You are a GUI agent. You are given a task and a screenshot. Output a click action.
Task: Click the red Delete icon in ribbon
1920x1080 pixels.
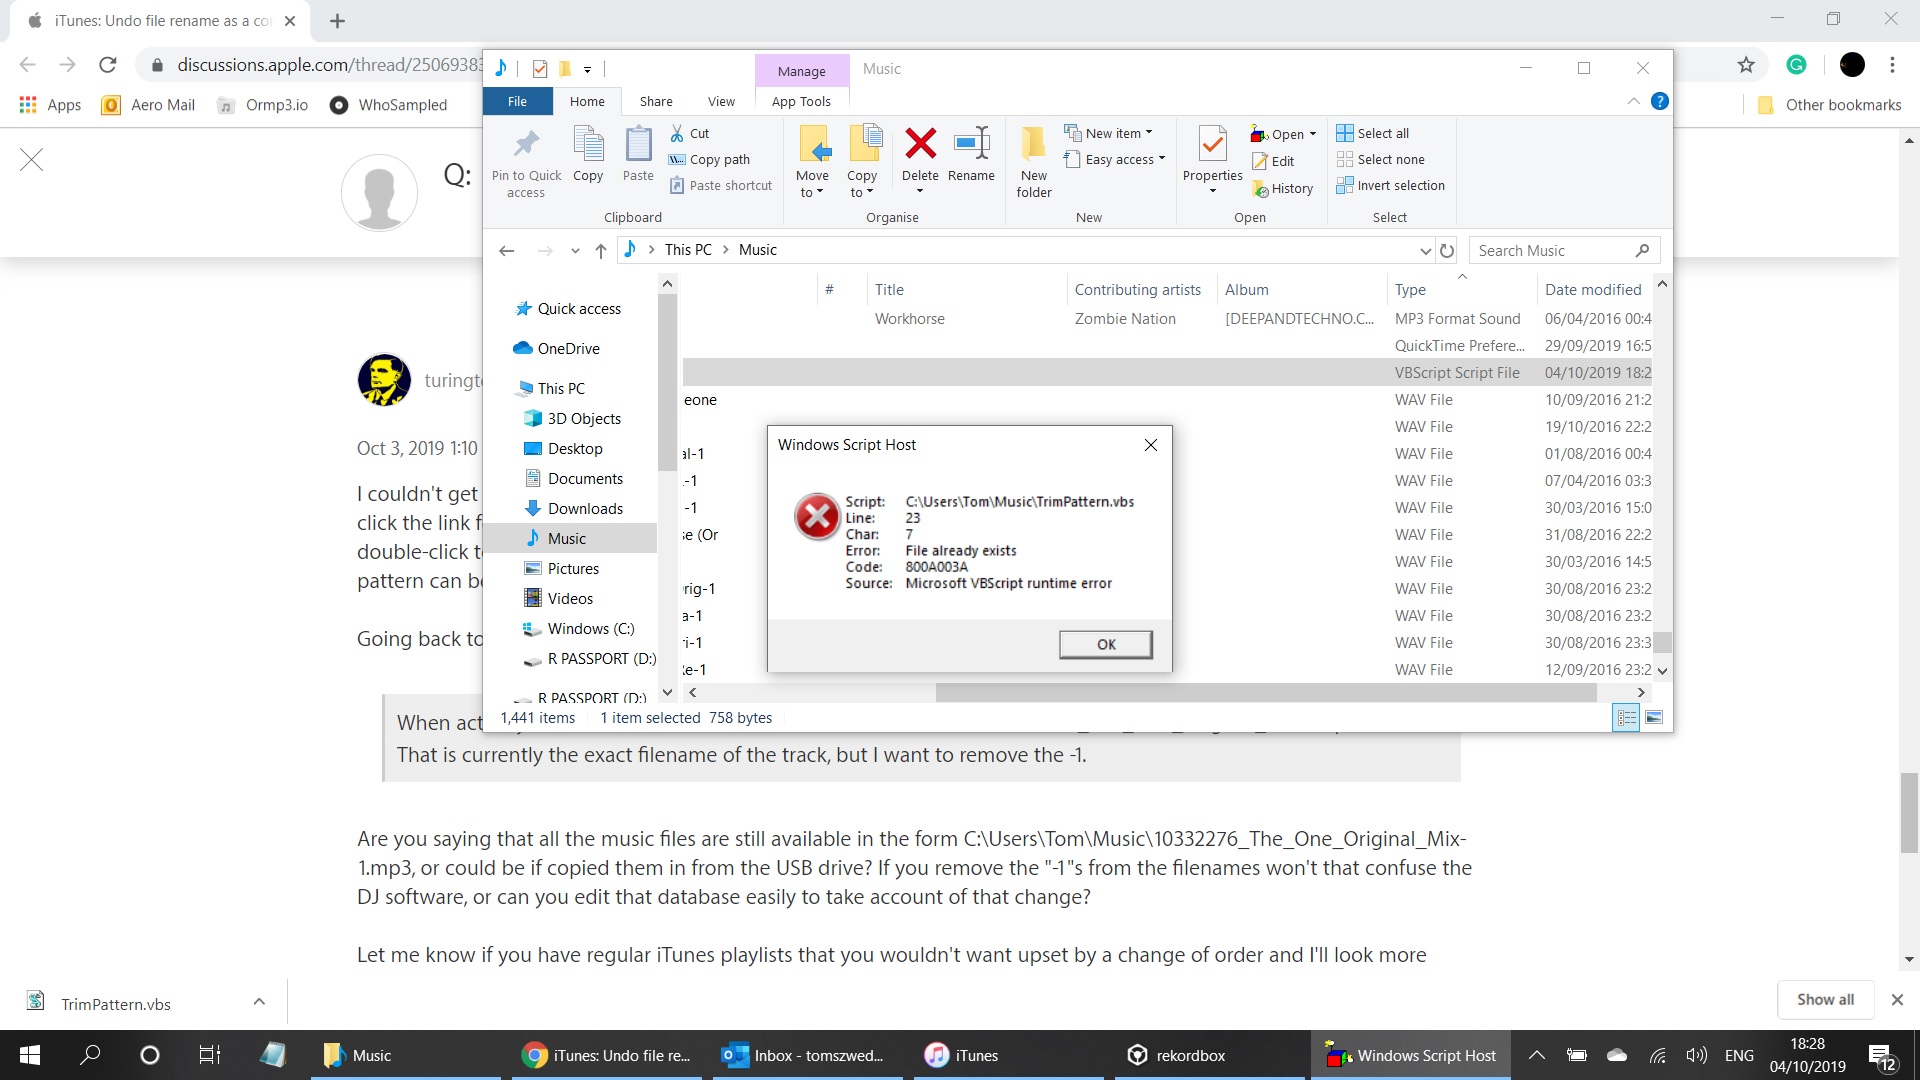[920, 145]
